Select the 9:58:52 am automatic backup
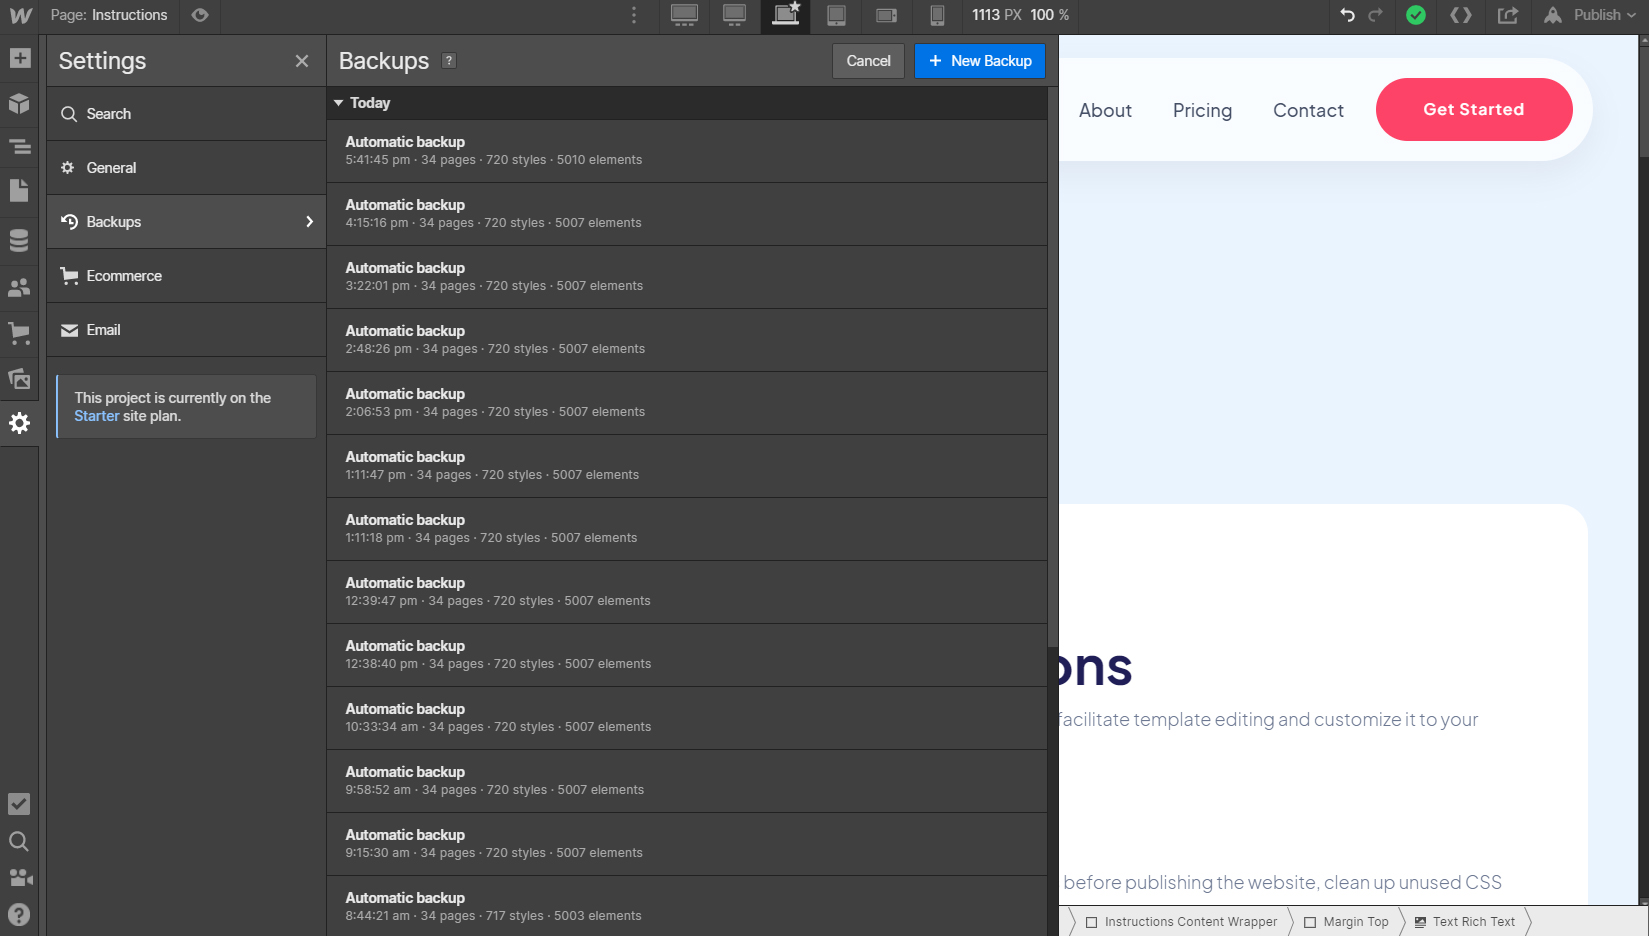This screenshot has height=936, width=1649. [x=687, y=781]
